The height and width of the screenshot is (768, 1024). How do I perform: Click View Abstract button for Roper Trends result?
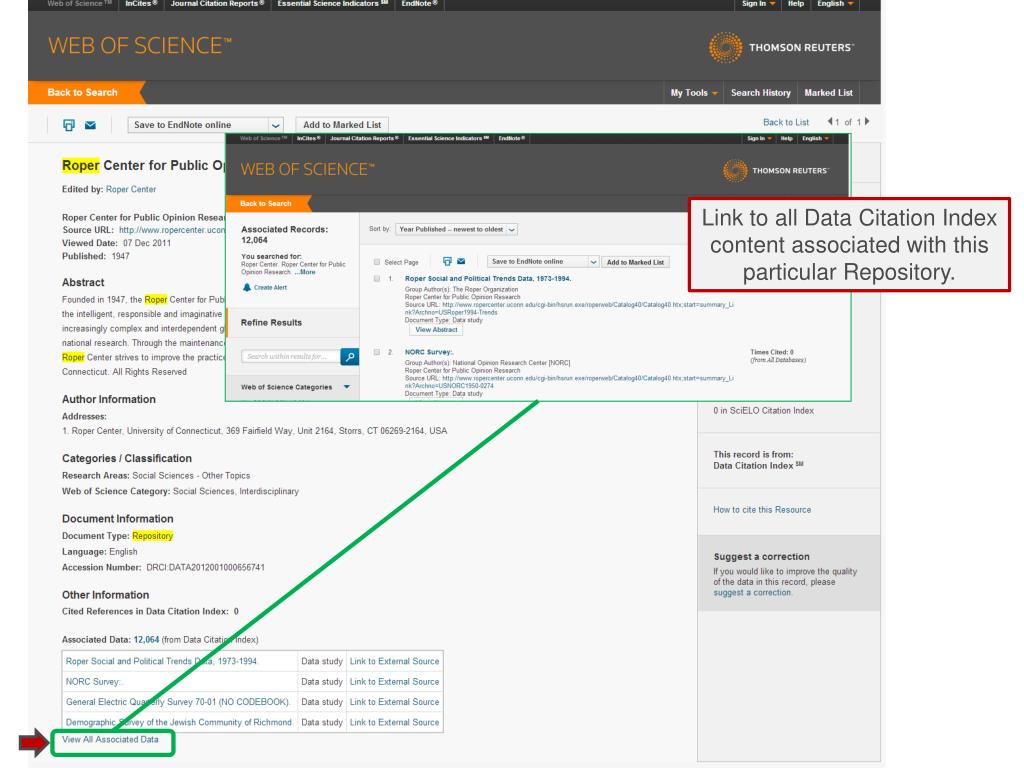pyautogui.click(x=436, y=330)
